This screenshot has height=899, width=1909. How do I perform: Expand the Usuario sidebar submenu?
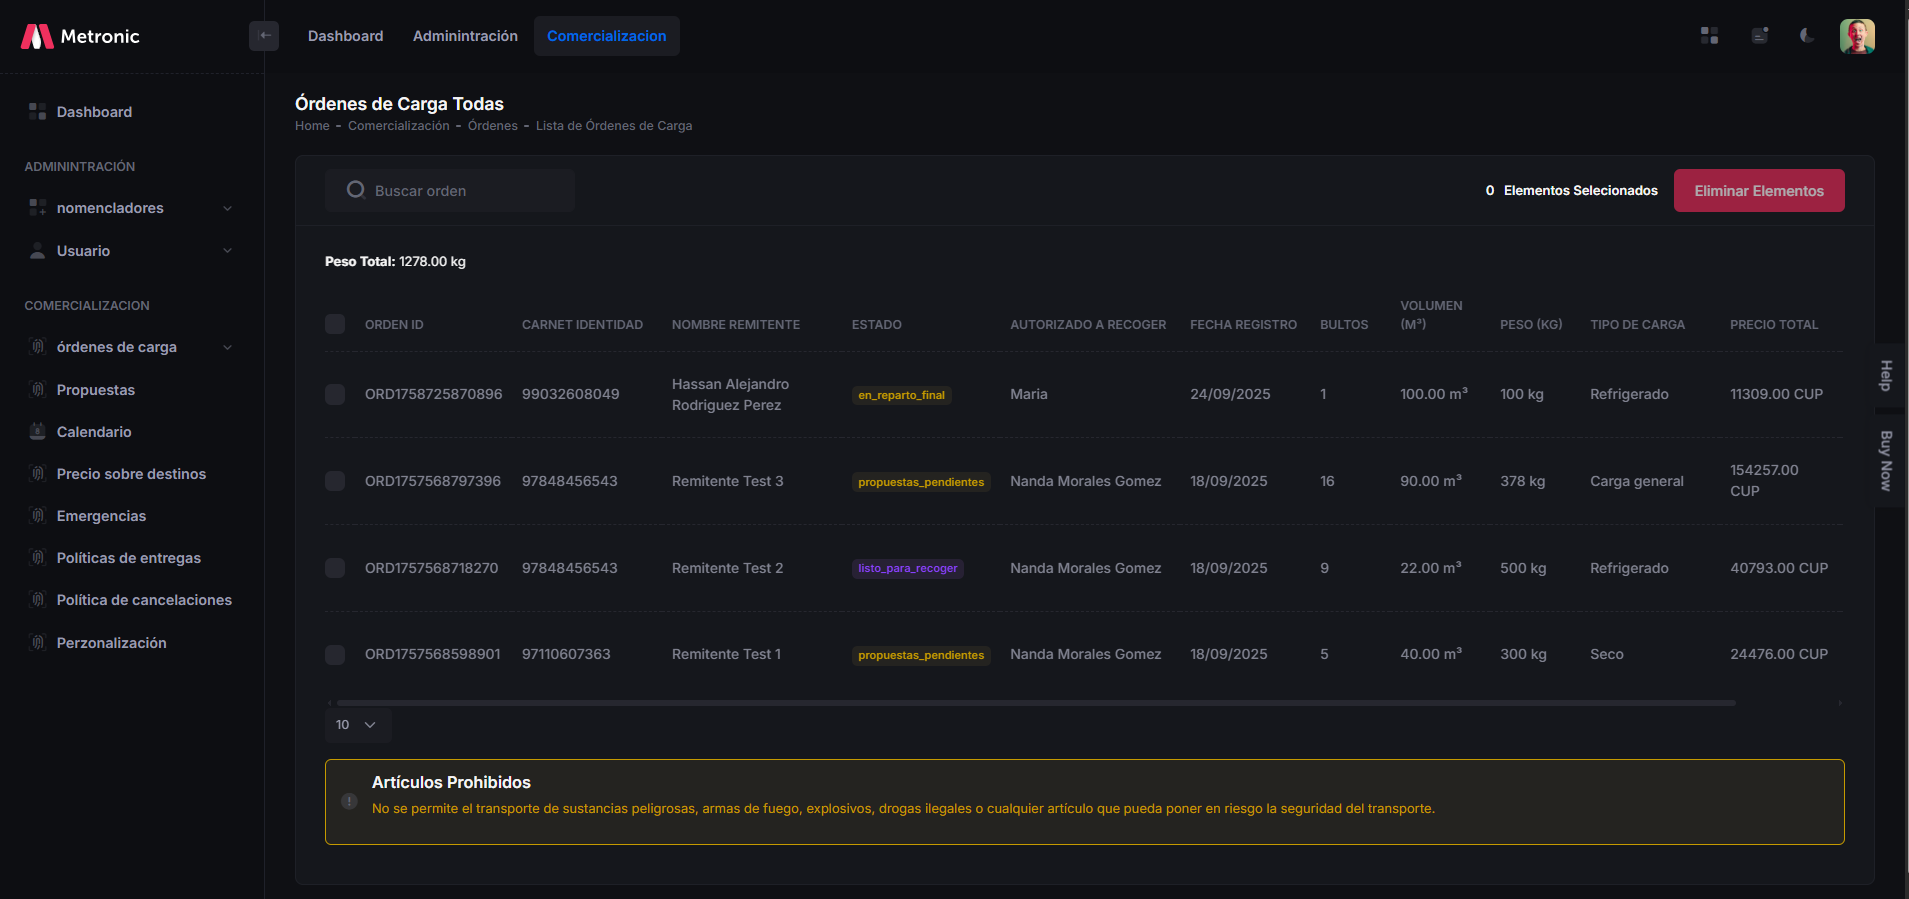pyautogui.click(x=130, y=251)
